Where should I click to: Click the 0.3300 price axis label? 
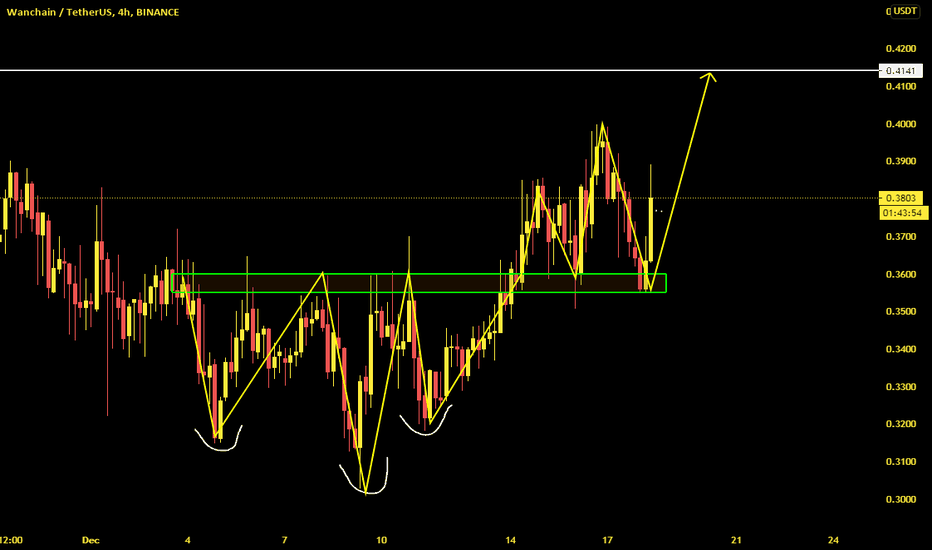tap(900, 386)
